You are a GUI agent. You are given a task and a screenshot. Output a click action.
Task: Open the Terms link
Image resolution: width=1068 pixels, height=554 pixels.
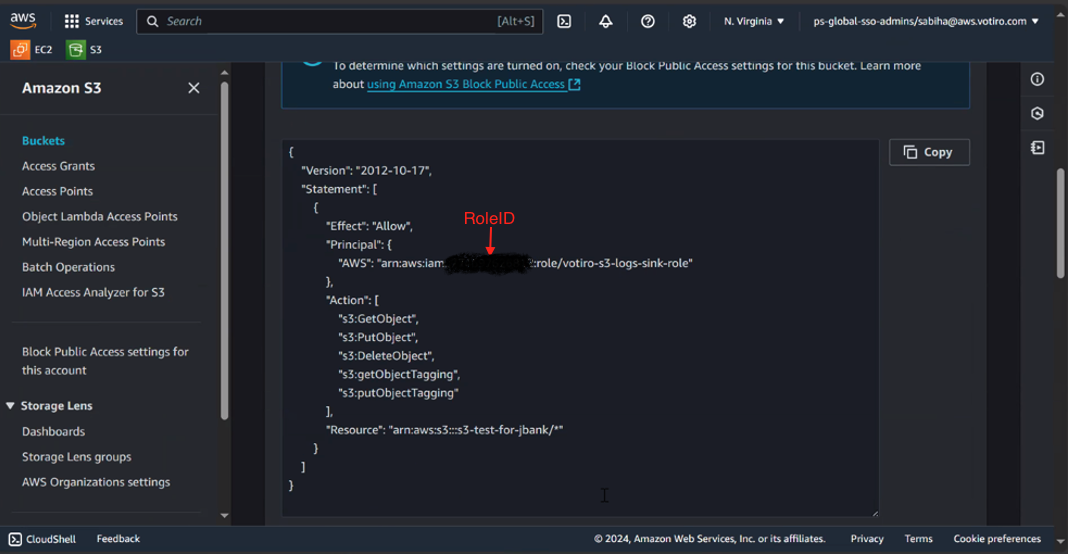[918, 538]
